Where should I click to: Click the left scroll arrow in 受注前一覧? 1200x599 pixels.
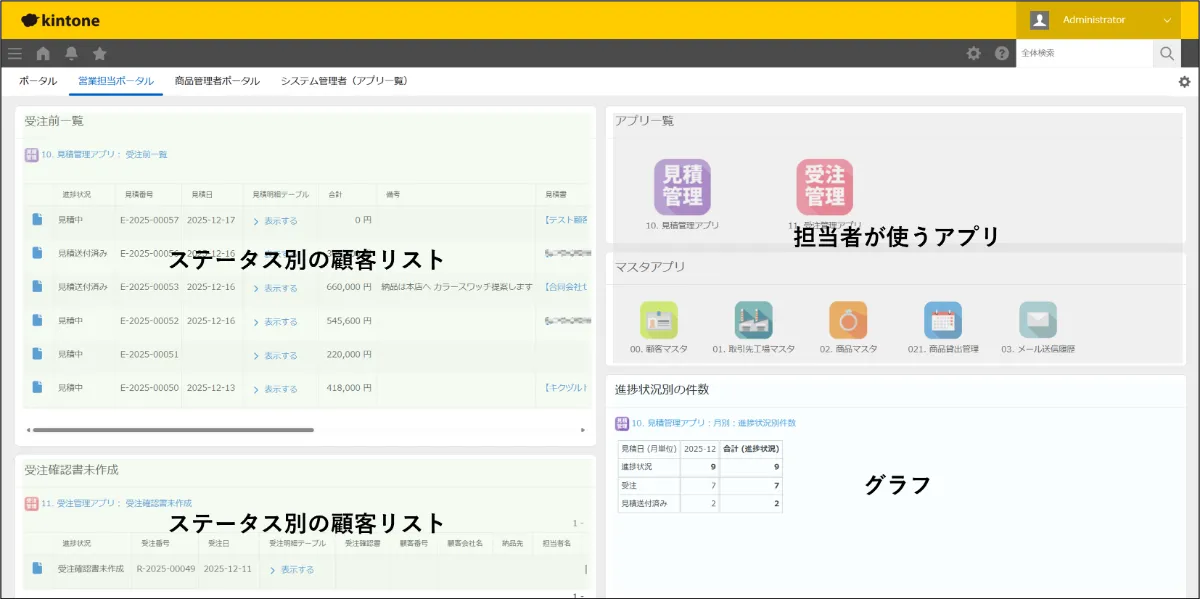tap(28, 430)
